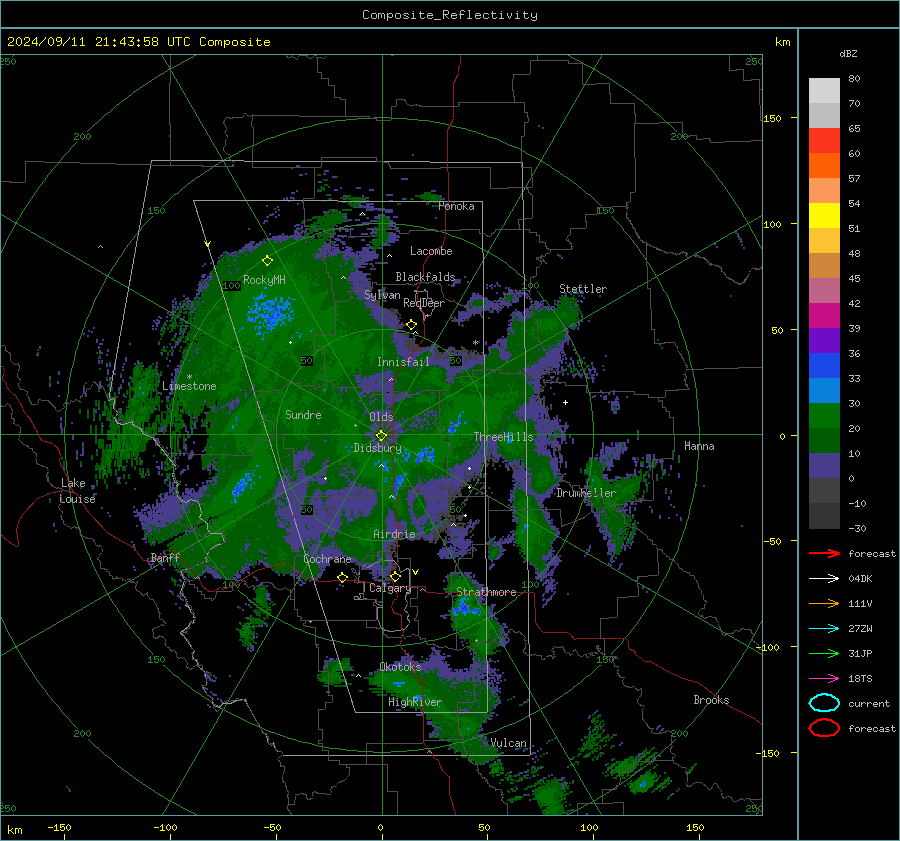Screen dimensions: 900x841
Task: Click the Calgary city label
Action: point(390,588)
